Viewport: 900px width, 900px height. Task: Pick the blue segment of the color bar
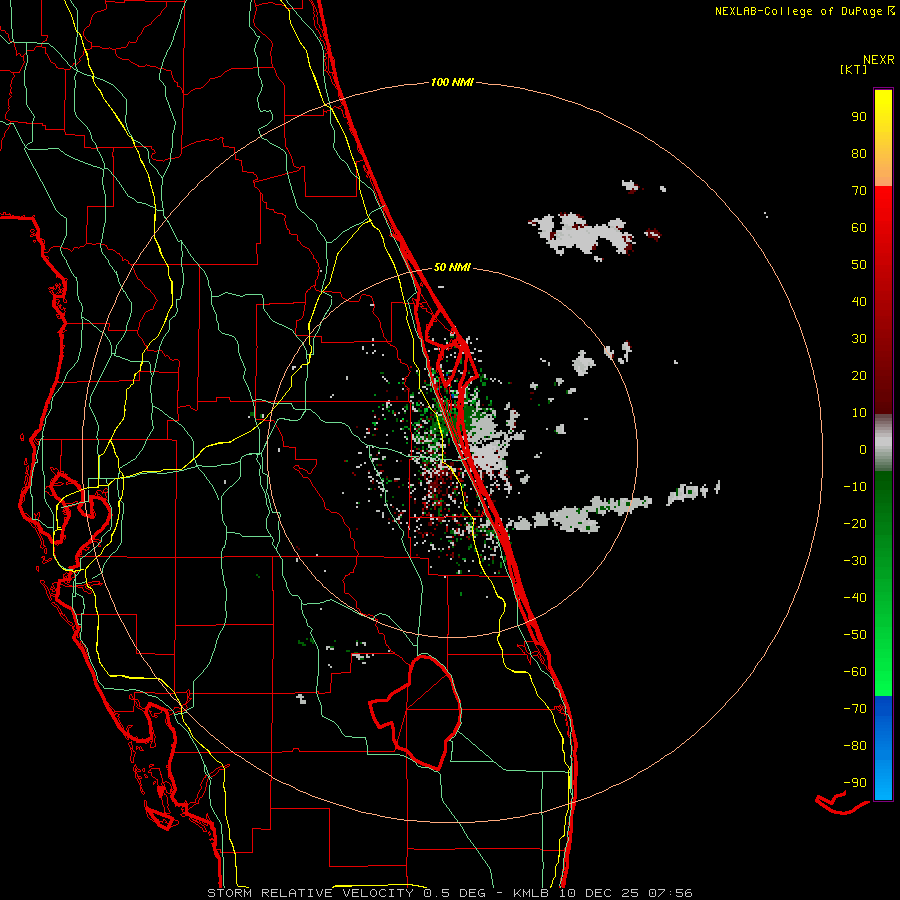coord(883,748)
